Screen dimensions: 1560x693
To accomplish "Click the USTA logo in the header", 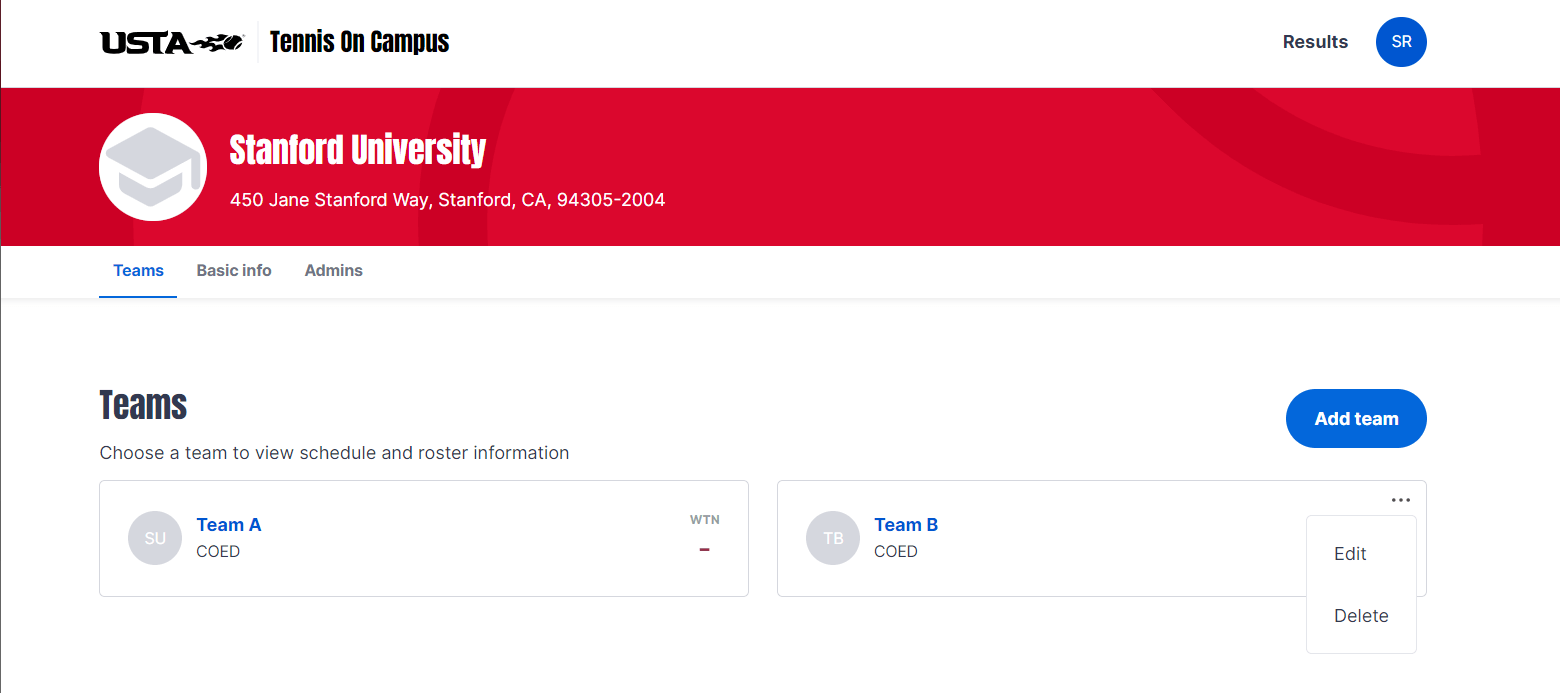I will [168, 42].
